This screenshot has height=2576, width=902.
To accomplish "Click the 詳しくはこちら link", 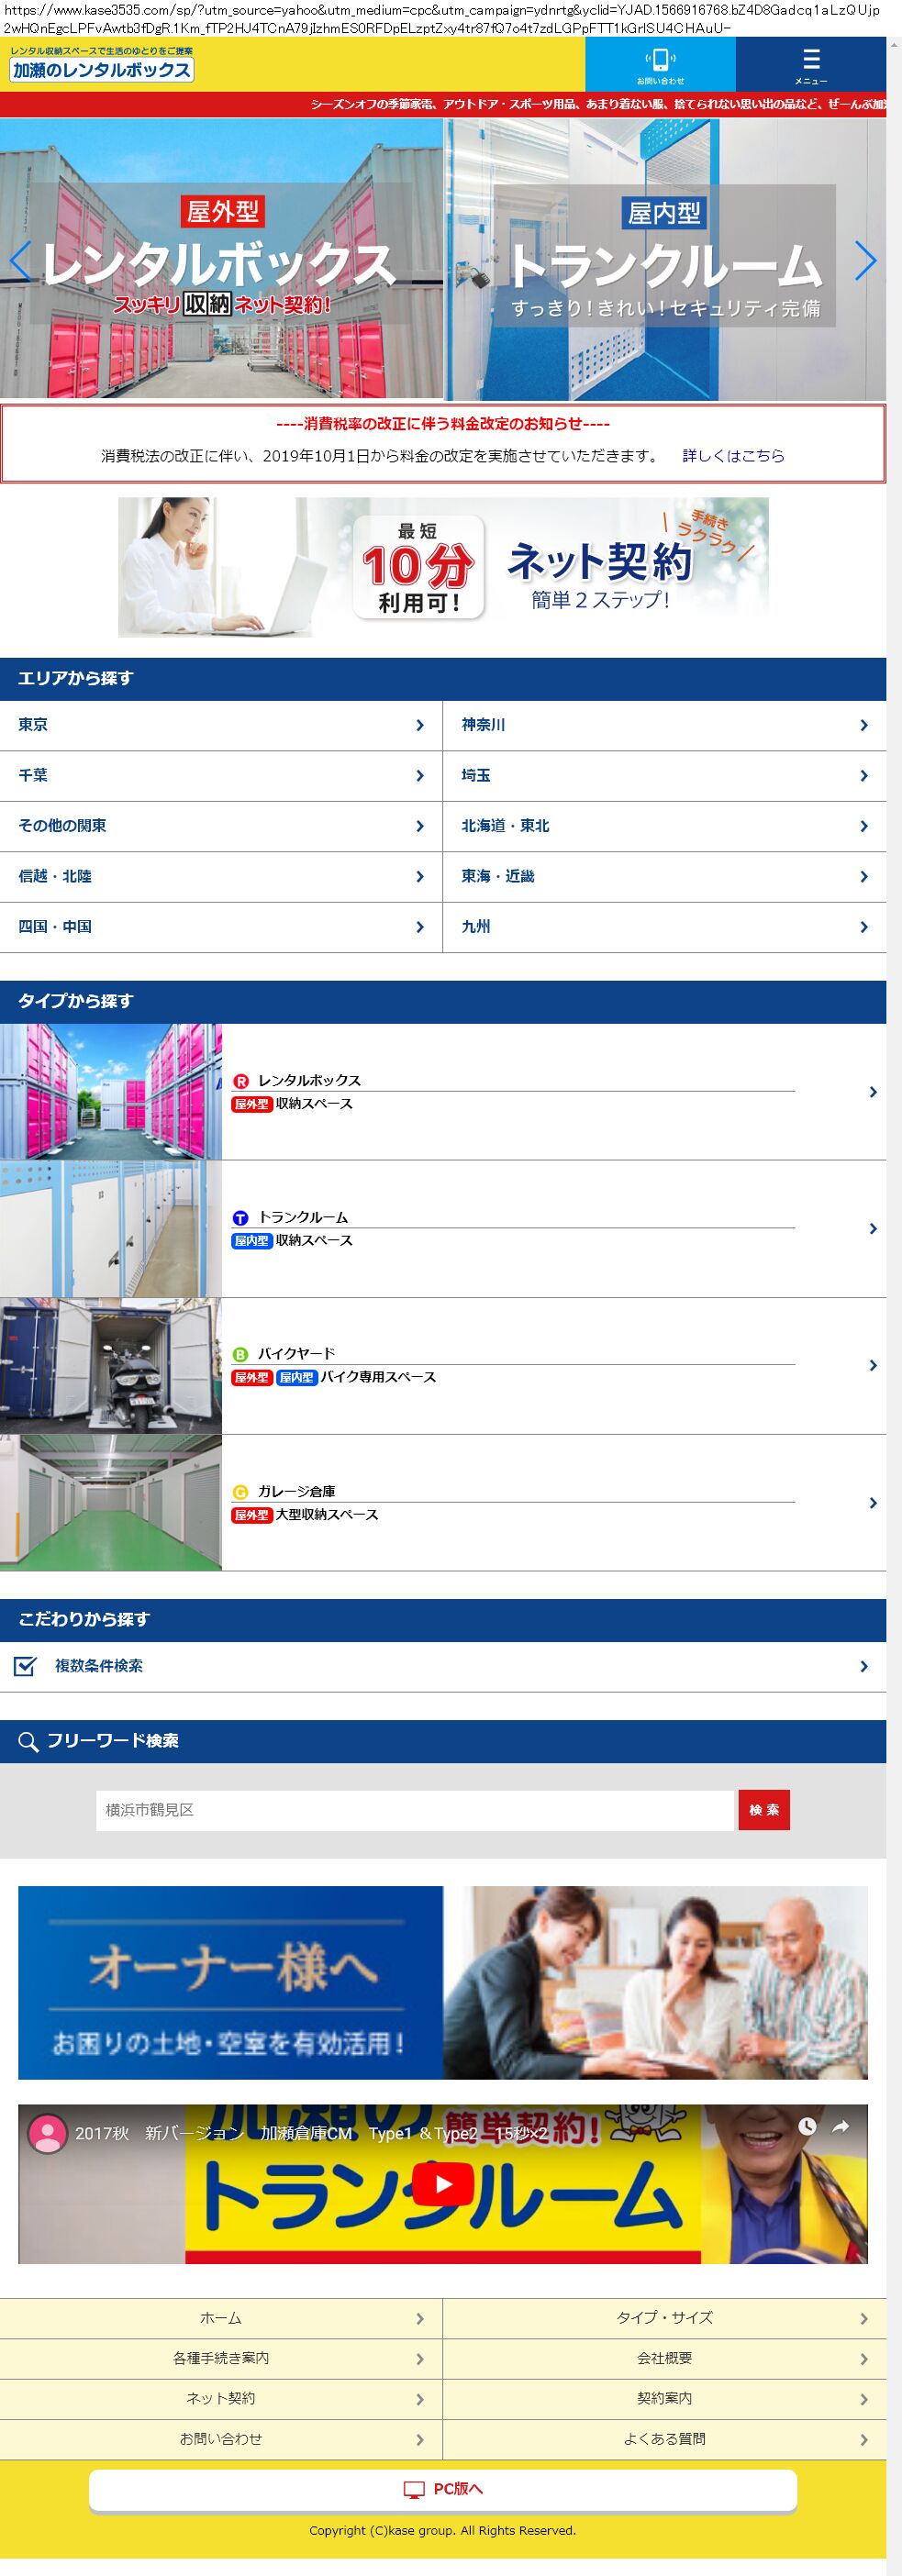I will coord(733,456).
